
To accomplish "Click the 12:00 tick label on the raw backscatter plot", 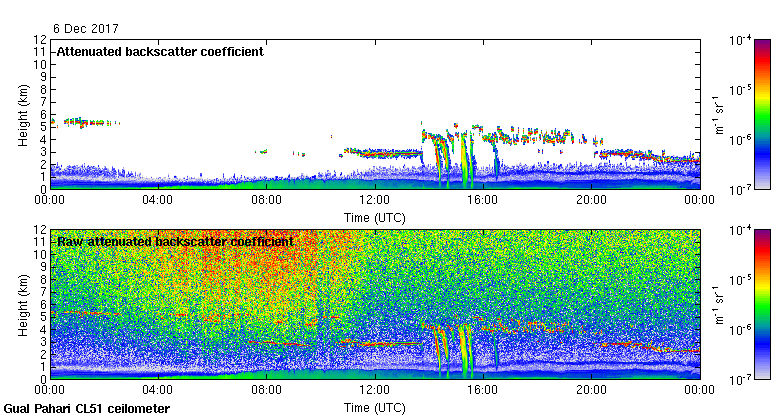I will [375, 390].
